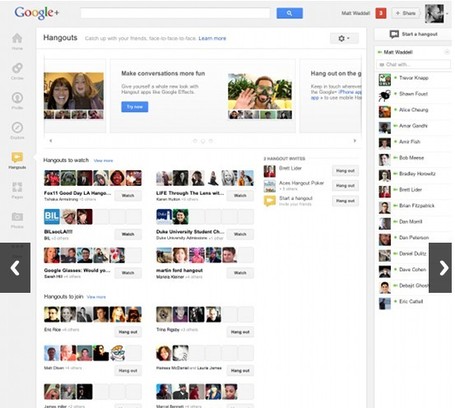Click Start a hangout button
The height and width of the screenshot is (408, 455).
pyautogui.click(x=413, y=34)
